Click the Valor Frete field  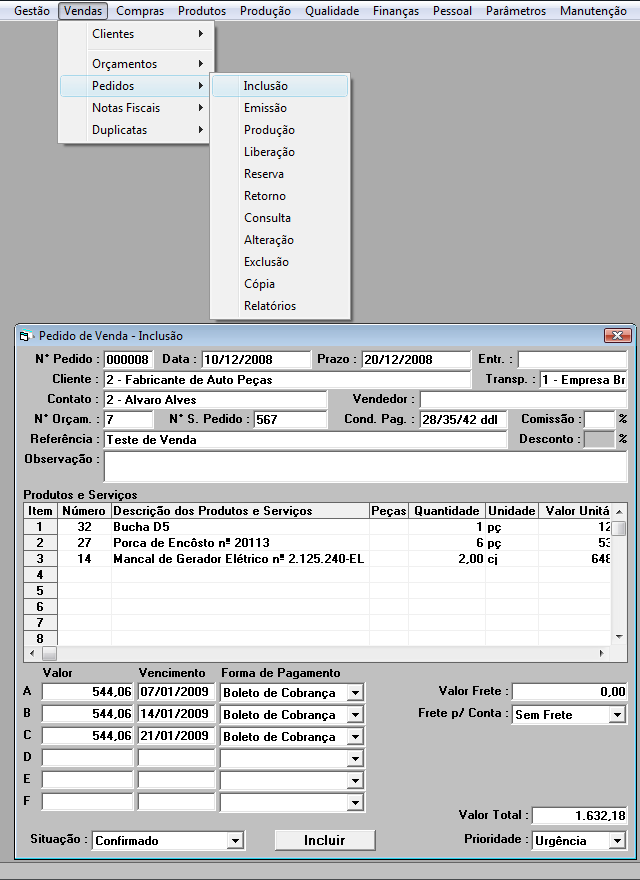click(x=569, y=691)
